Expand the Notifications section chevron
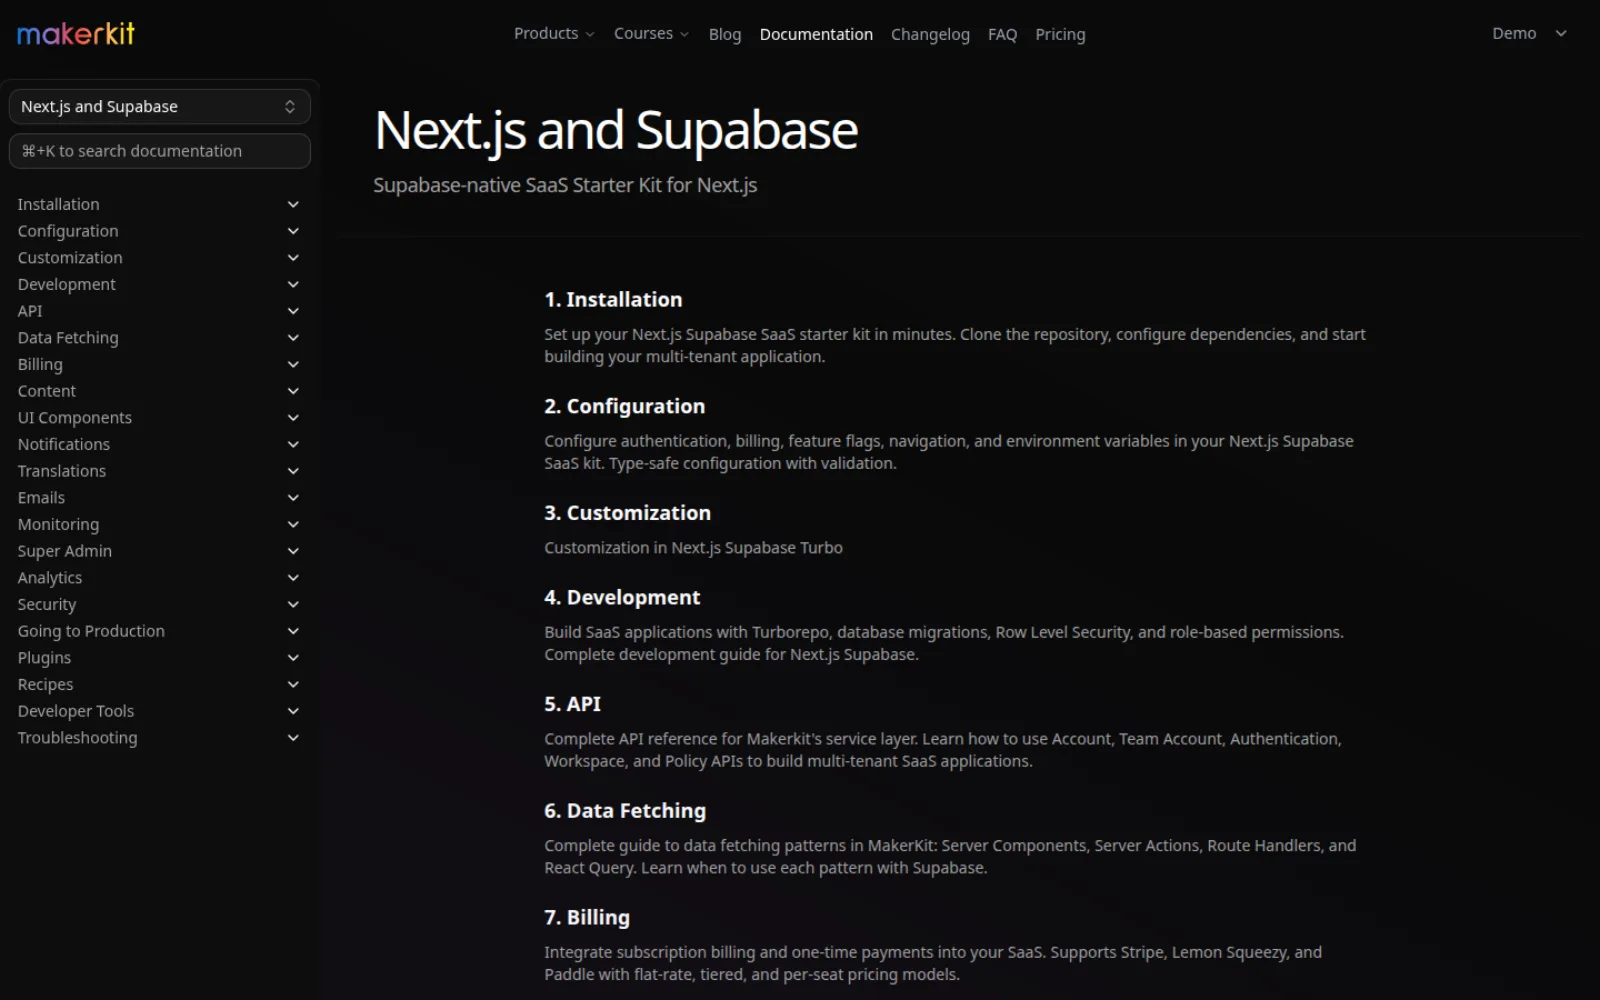 [x=293, y=444]
